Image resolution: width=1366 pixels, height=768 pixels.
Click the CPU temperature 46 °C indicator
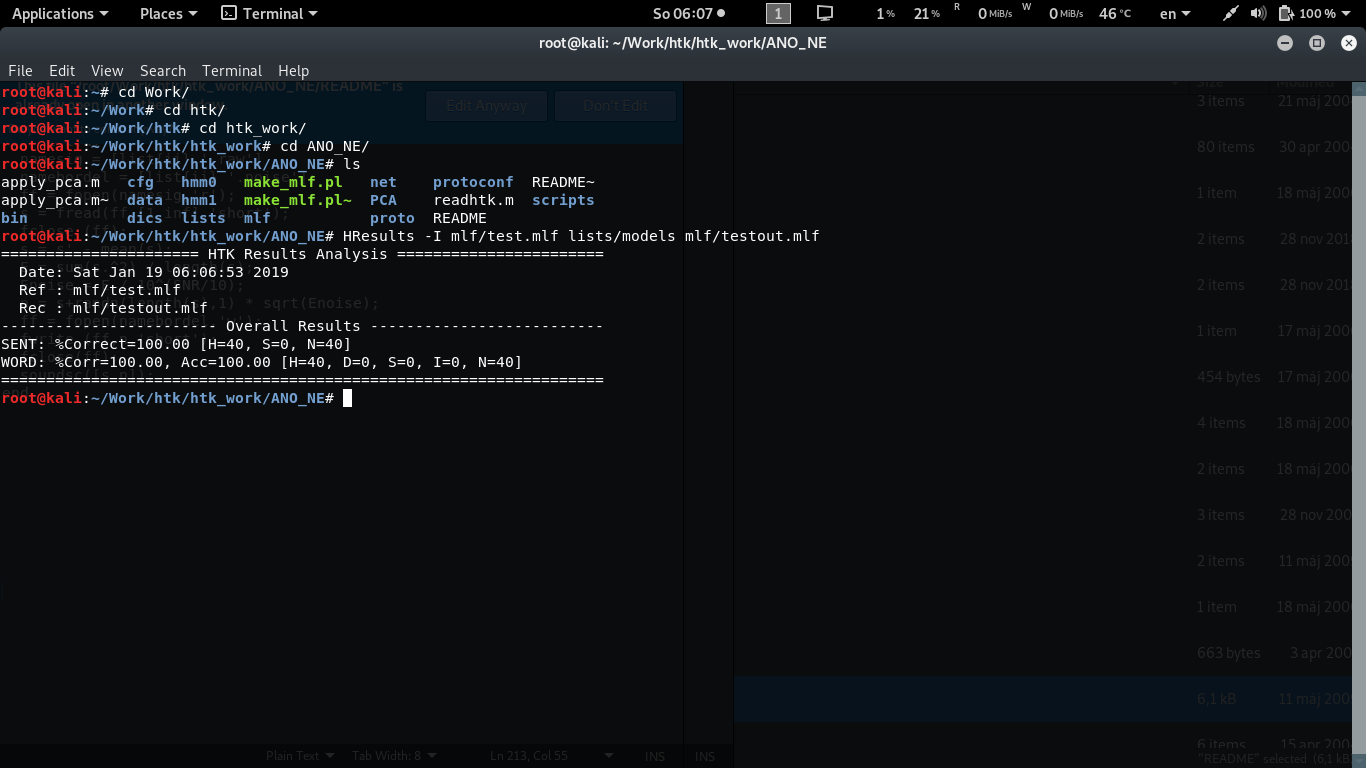pyautogui.click(x=1114, y=13)
